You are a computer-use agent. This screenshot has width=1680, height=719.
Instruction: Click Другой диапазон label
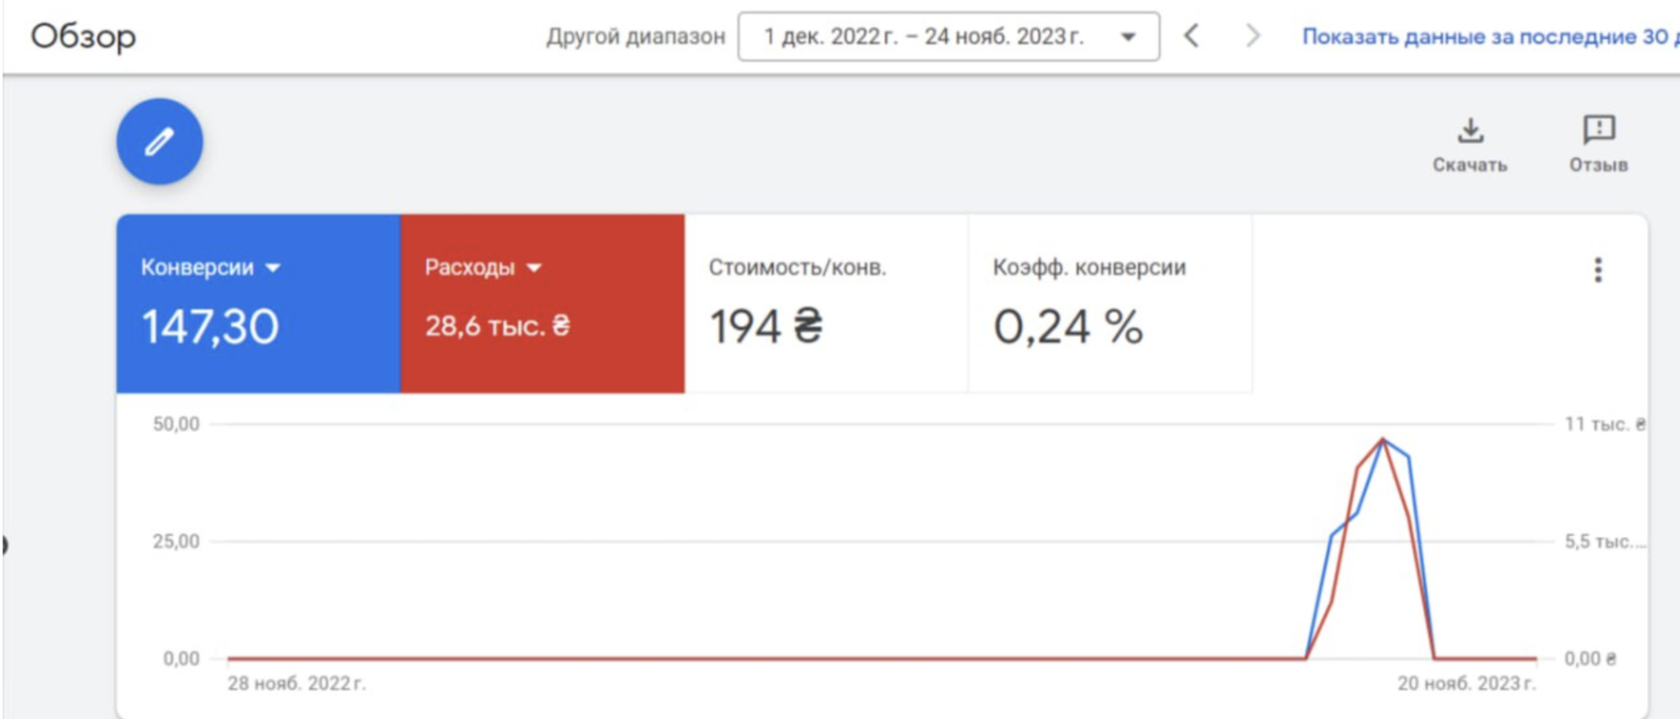coord(636,37)
